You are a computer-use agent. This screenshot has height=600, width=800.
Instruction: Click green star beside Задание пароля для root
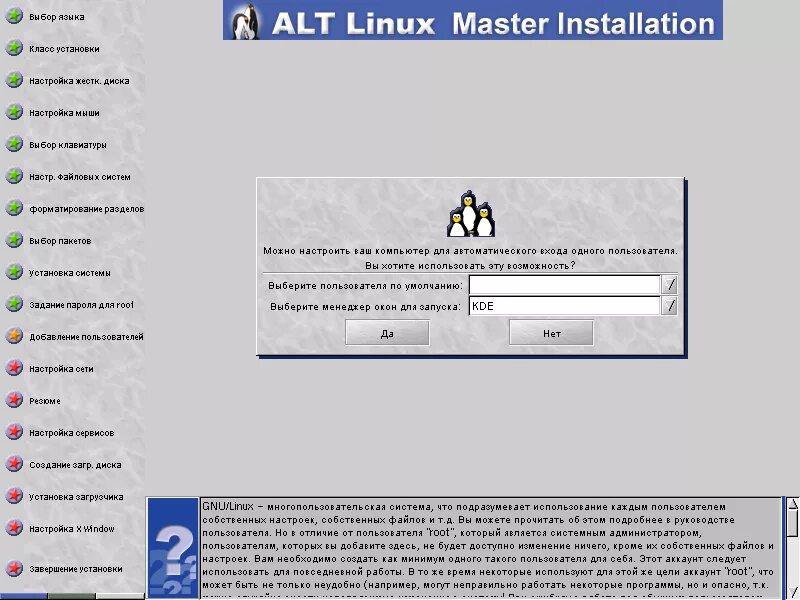[14, 304]
